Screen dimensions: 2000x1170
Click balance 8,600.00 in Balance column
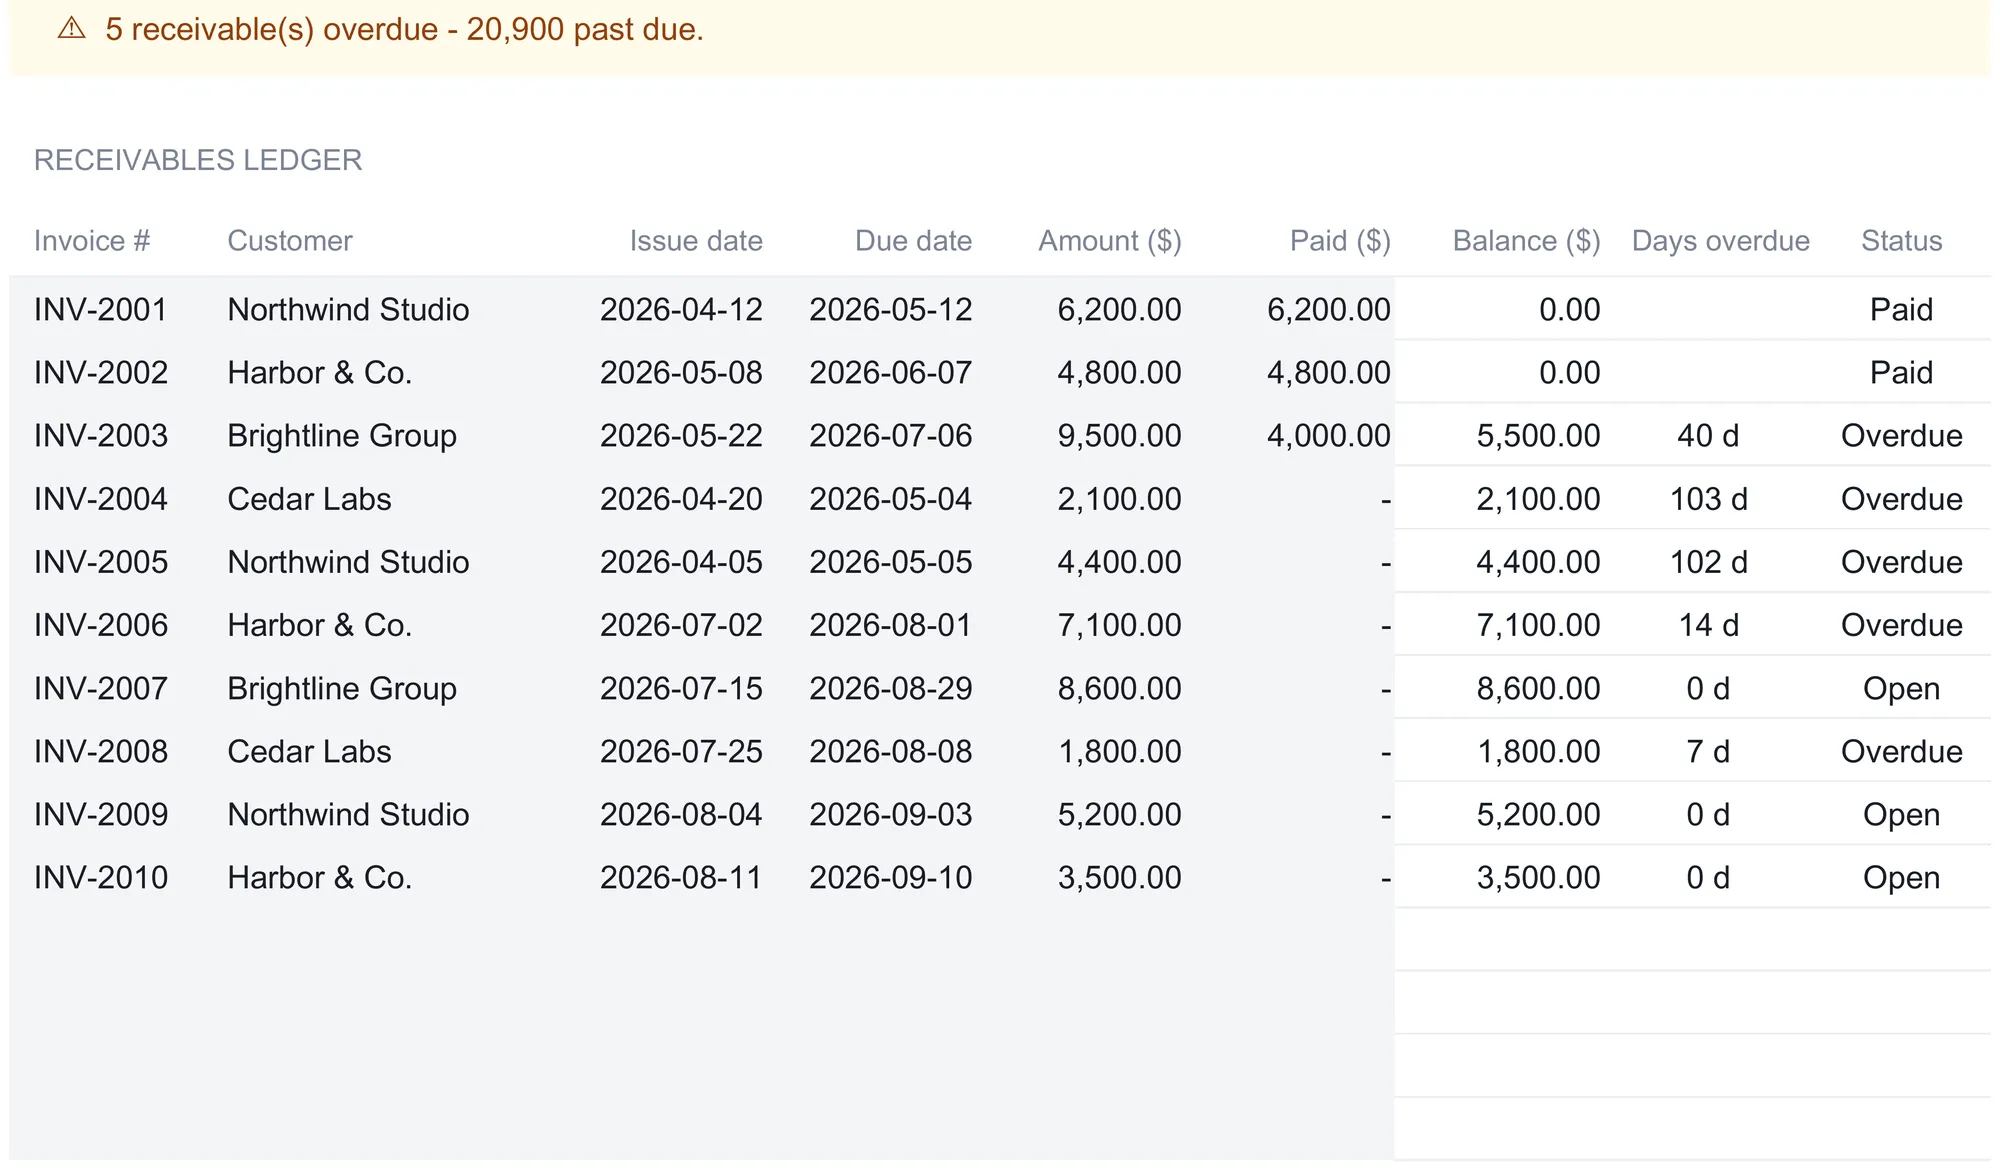pyautogui.click(x=1538, y=689)
